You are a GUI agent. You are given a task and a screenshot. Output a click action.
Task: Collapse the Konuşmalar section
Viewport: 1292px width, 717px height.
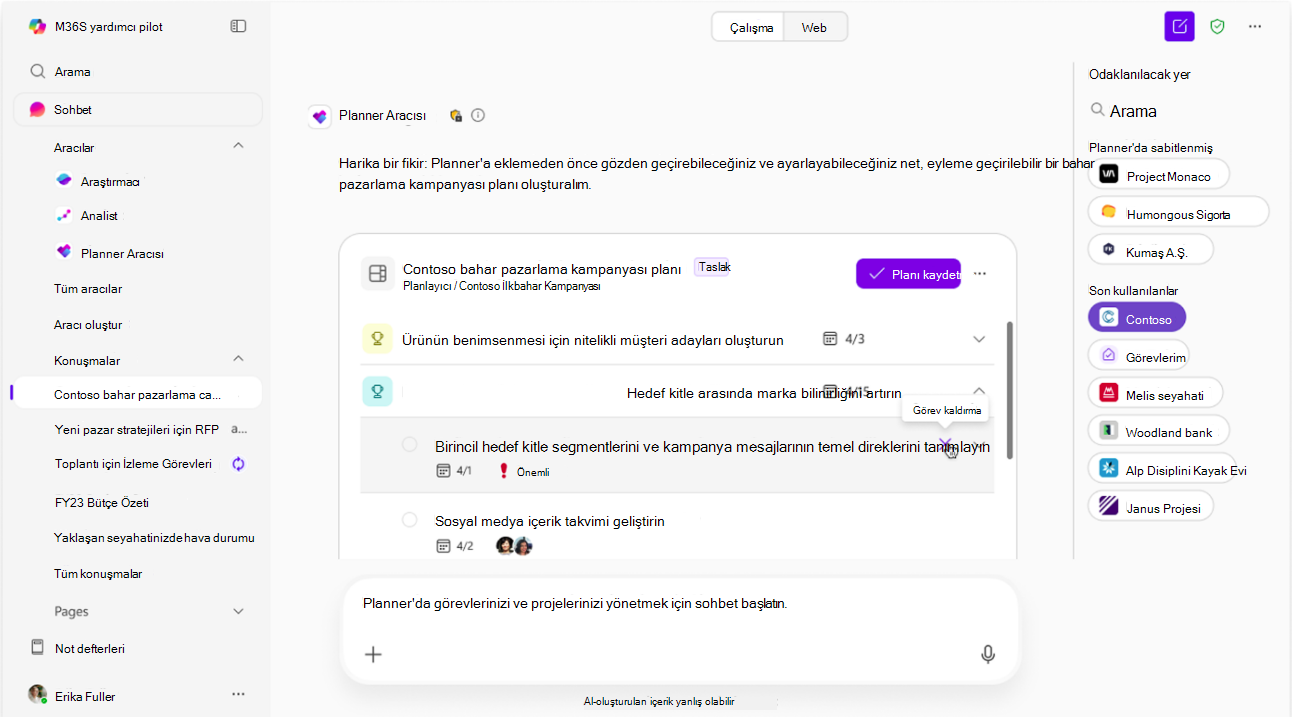[238, 358]
